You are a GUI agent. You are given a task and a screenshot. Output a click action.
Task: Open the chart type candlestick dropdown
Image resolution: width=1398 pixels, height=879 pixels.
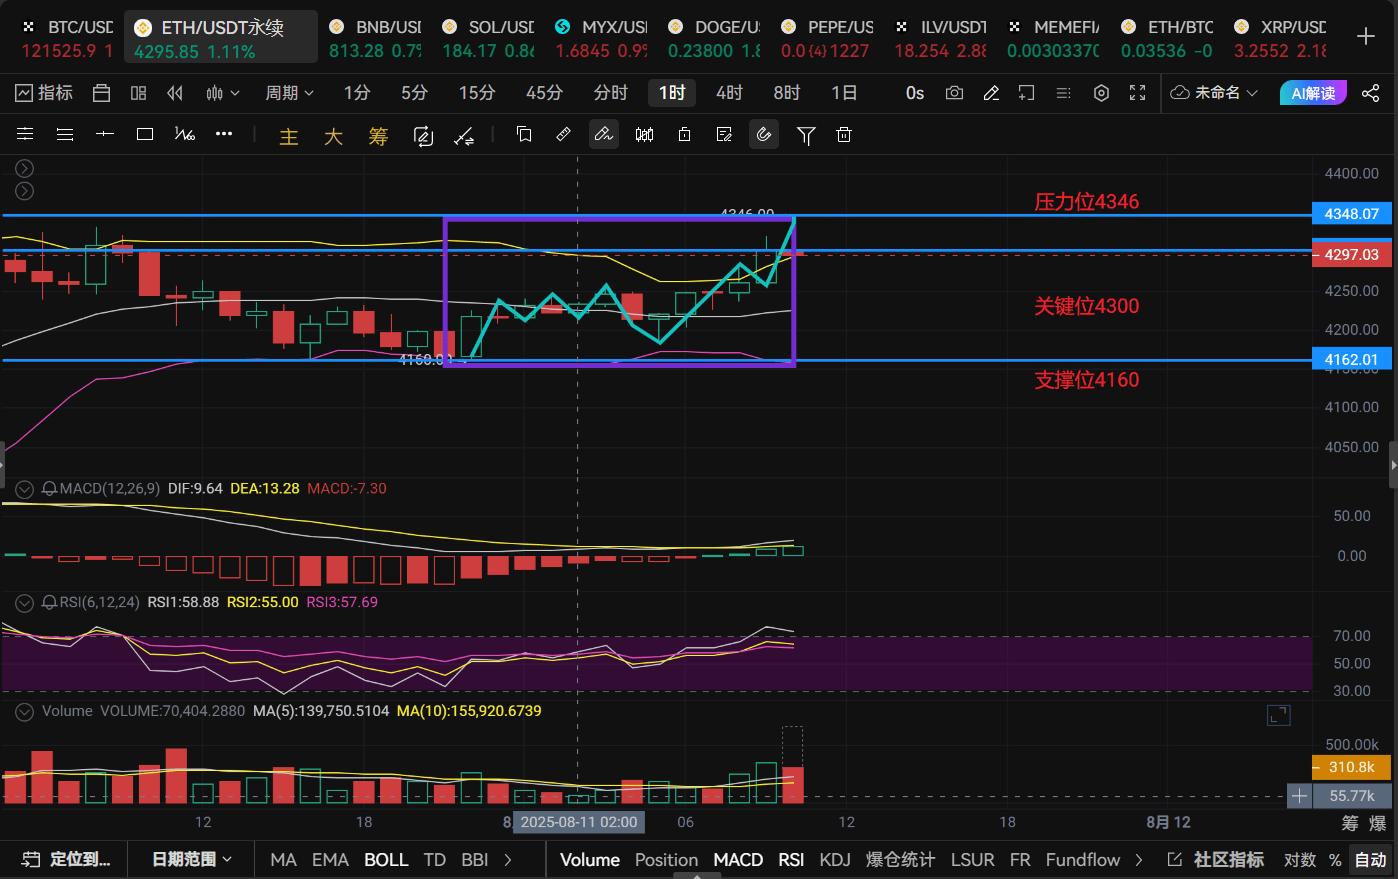point(222,93)
